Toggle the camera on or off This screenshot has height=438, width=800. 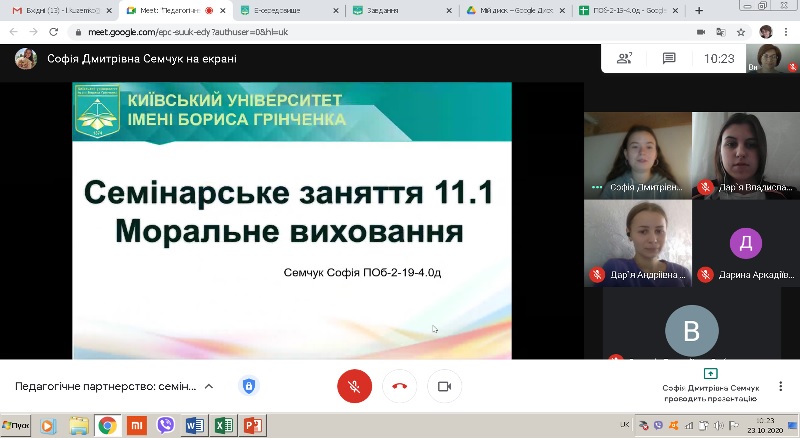444,386
